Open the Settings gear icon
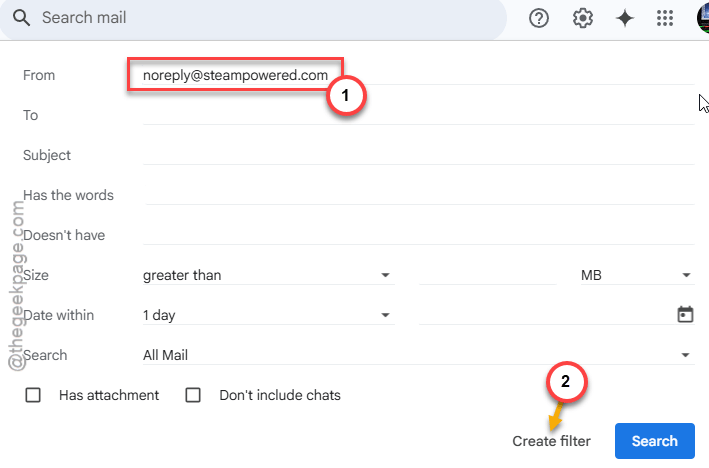 [x=582, y=19]
